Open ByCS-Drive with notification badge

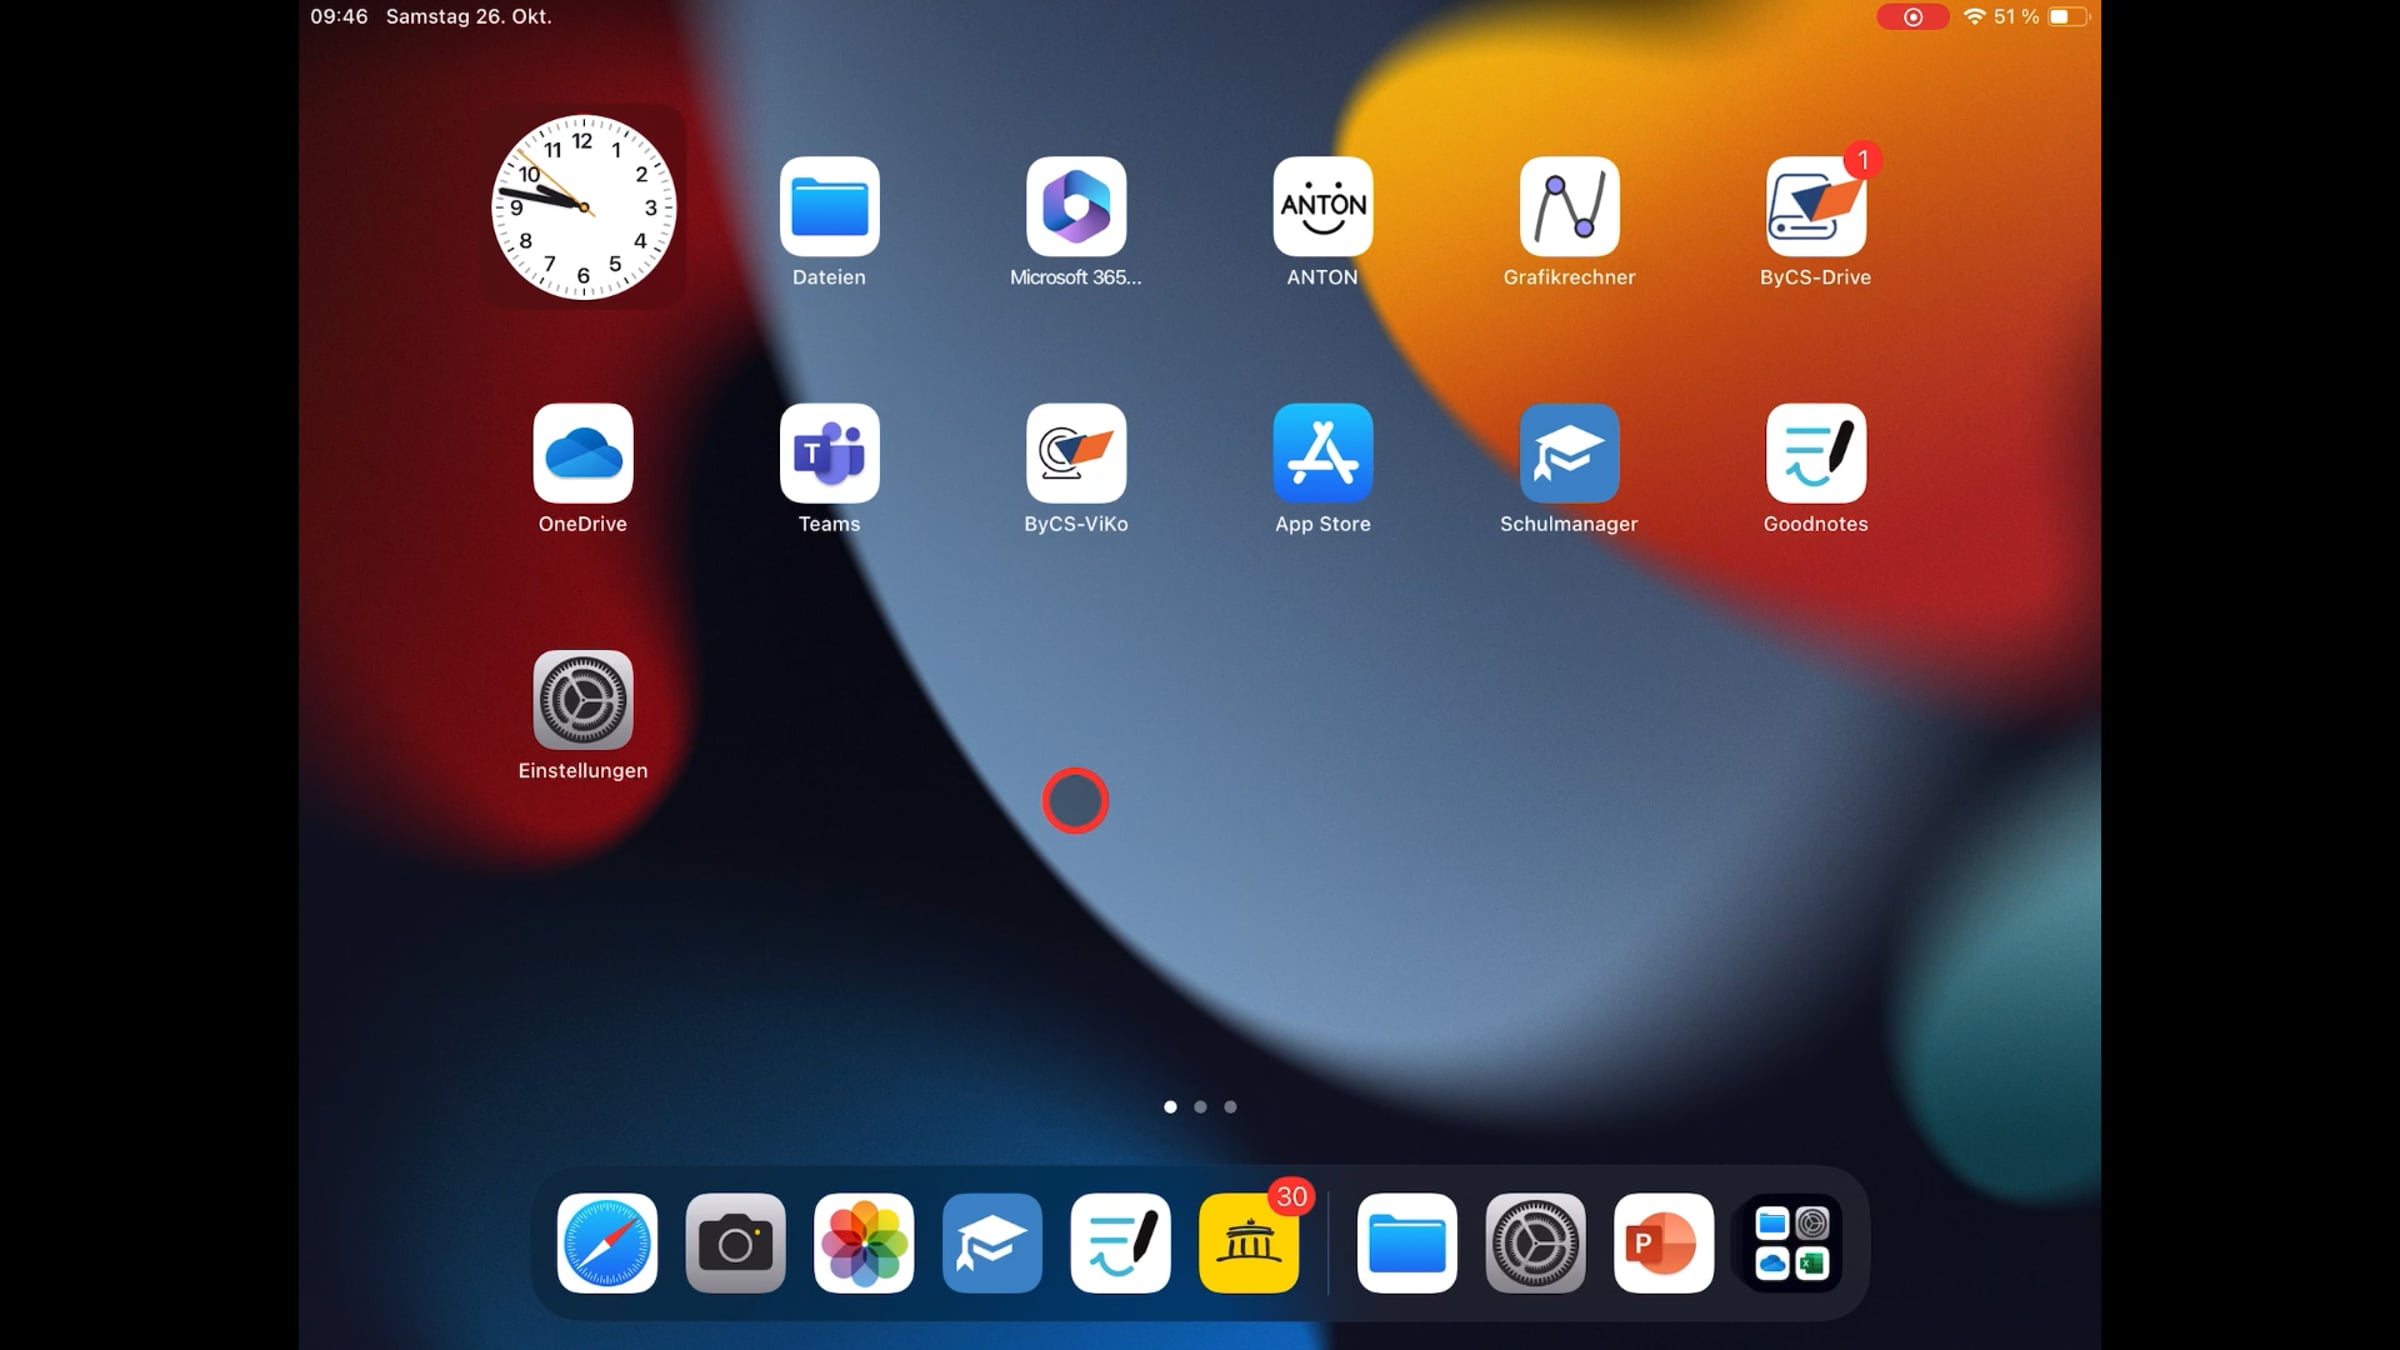(1816, 206)
